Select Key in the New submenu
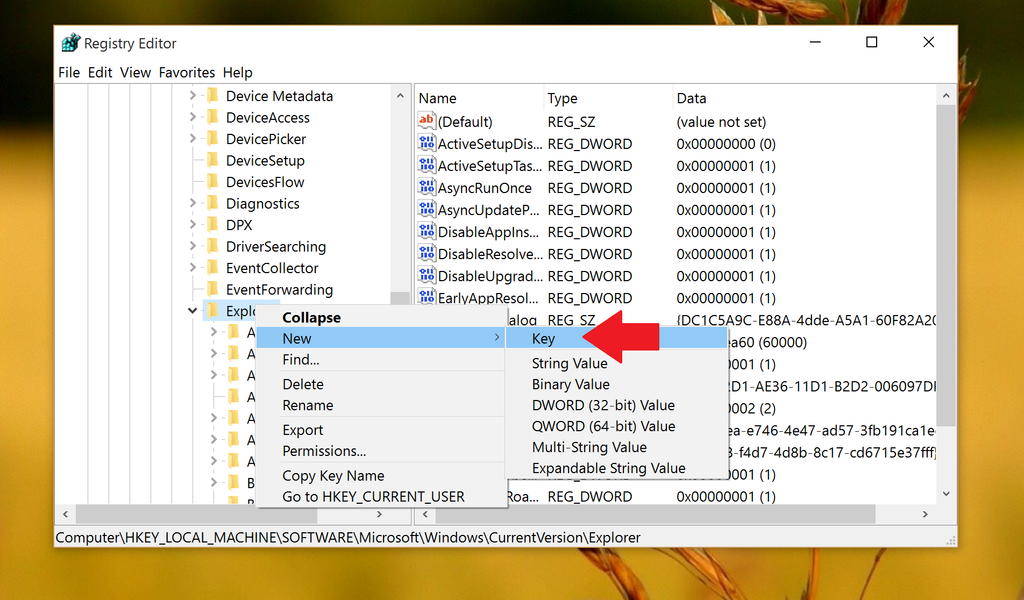Screen dimensions: 1024x600 pos(616,338)
